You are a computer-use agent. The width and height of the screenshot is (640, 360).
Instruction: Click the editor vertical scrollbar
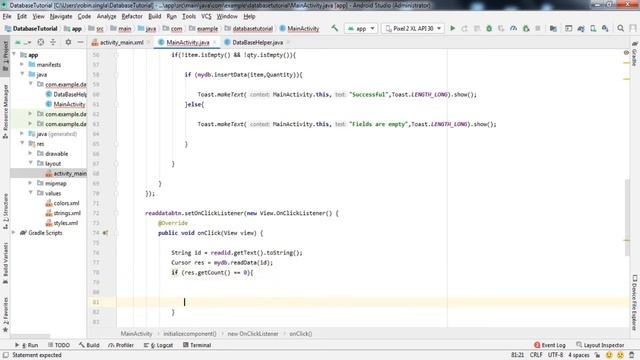point(627,218)
